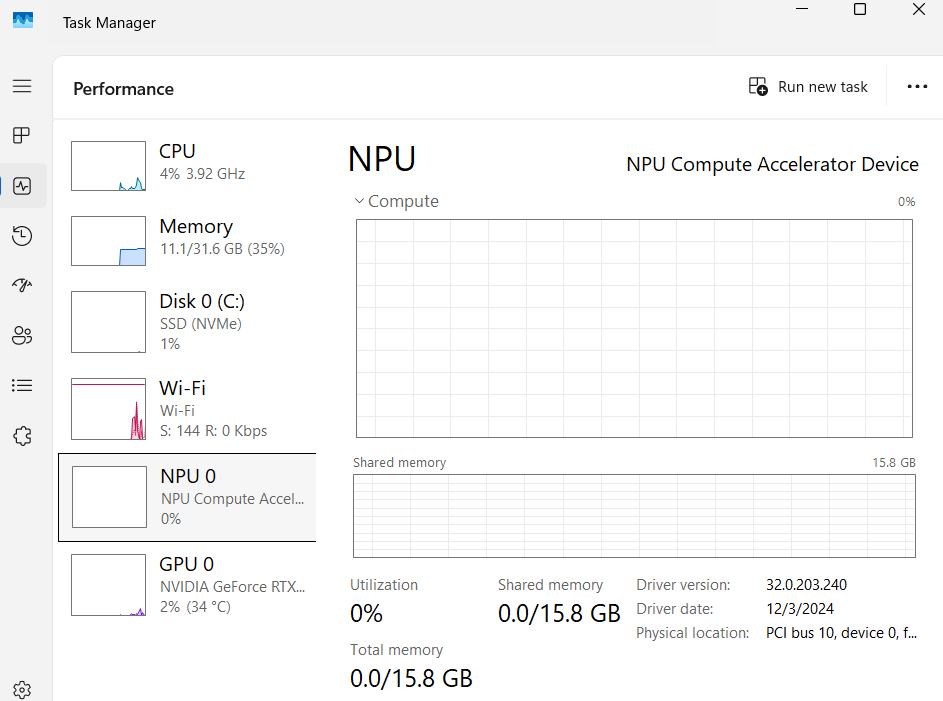943x701 pixels.
Task: Click the Shared memory usage graph
Action: (634, 516)
